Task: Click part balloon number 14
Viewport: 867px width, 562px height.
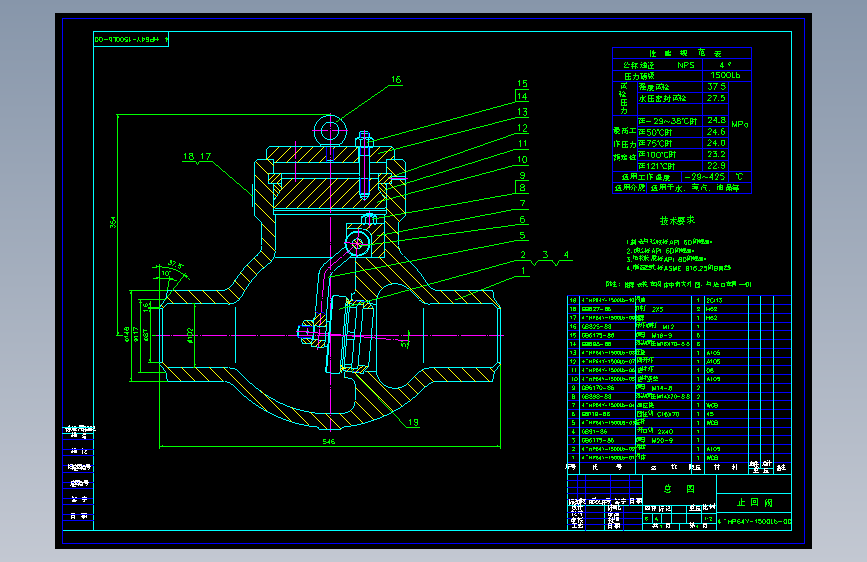Action: [x=522, y=96]
